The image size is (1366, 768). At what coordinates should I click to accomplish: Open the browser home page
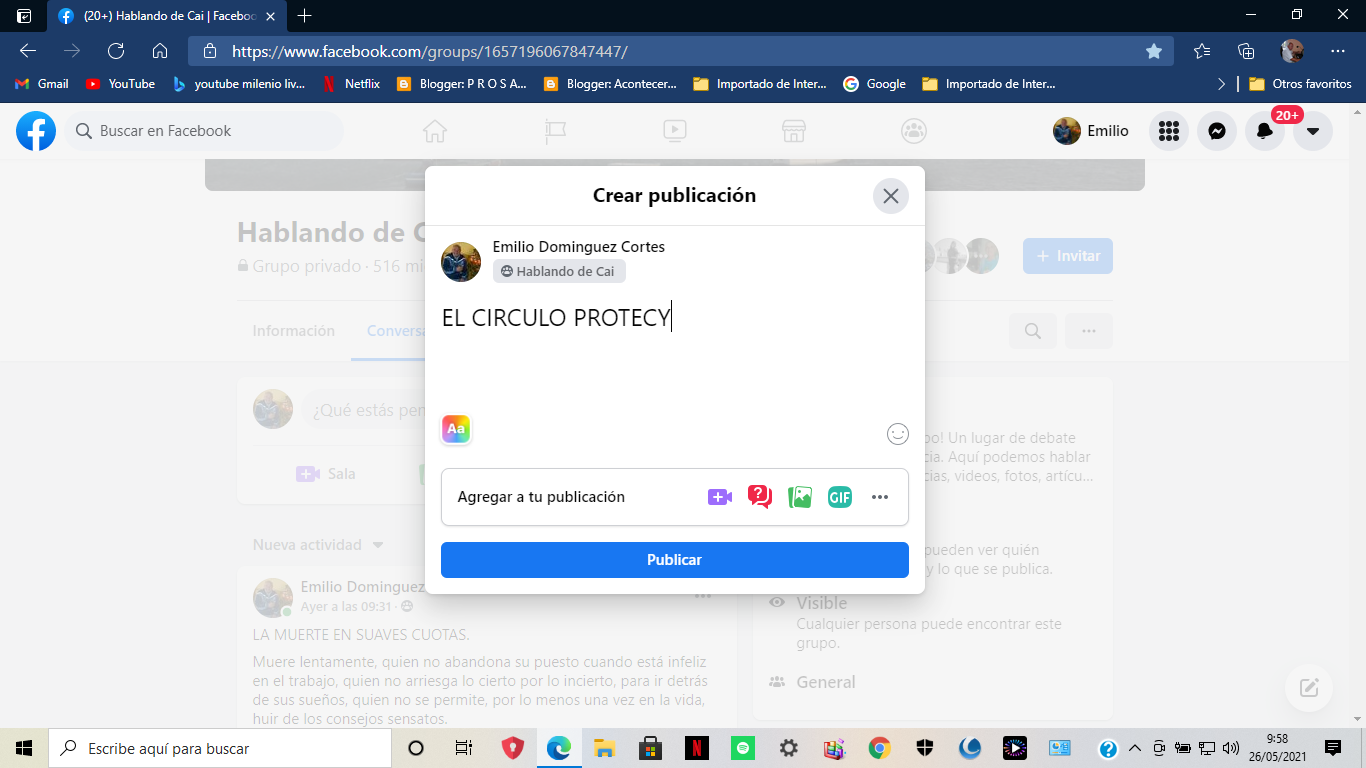coord(160,51)
